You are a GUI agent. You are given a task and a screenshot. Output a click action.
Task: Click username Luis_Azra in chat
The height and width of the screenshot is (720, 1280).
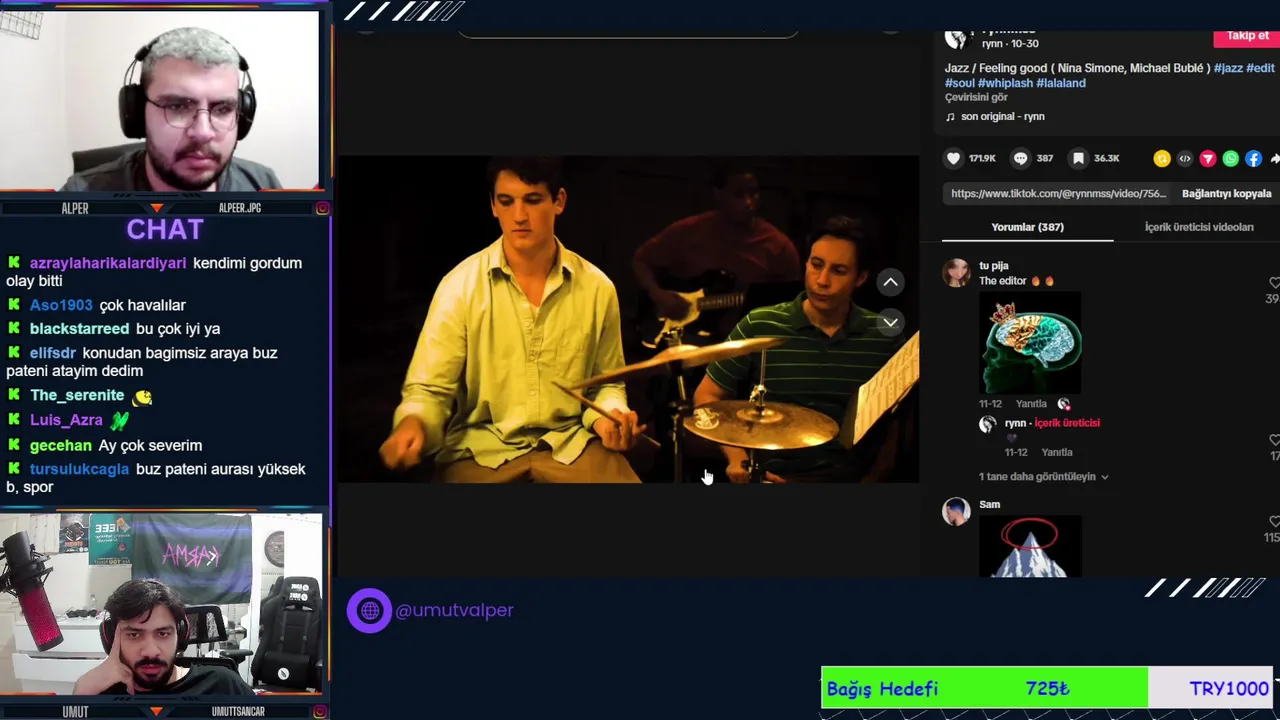(66, 420)
